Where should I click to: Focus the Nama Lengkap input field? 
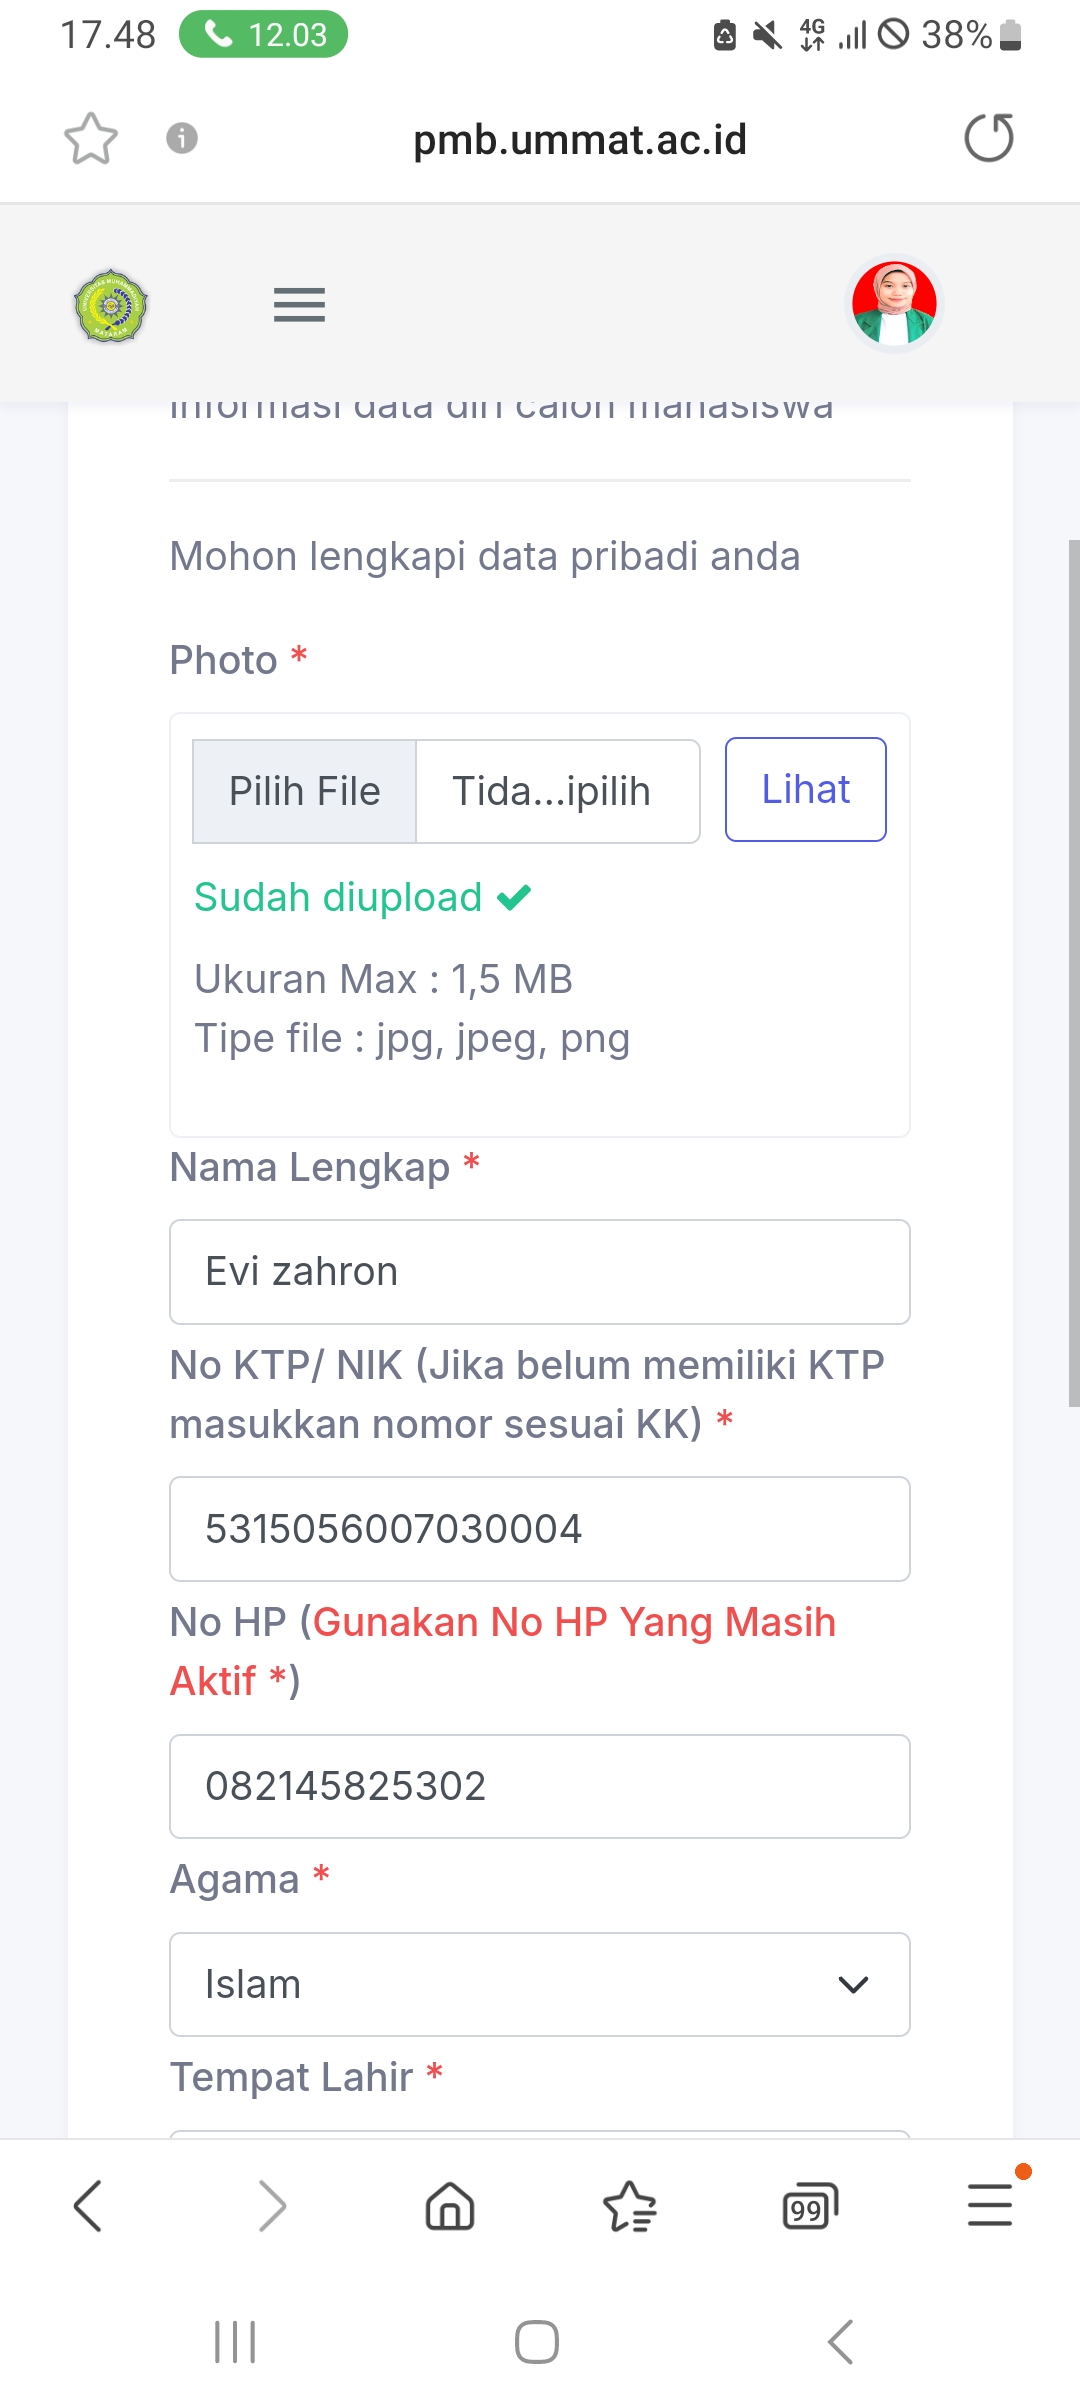pos(540,1272)
